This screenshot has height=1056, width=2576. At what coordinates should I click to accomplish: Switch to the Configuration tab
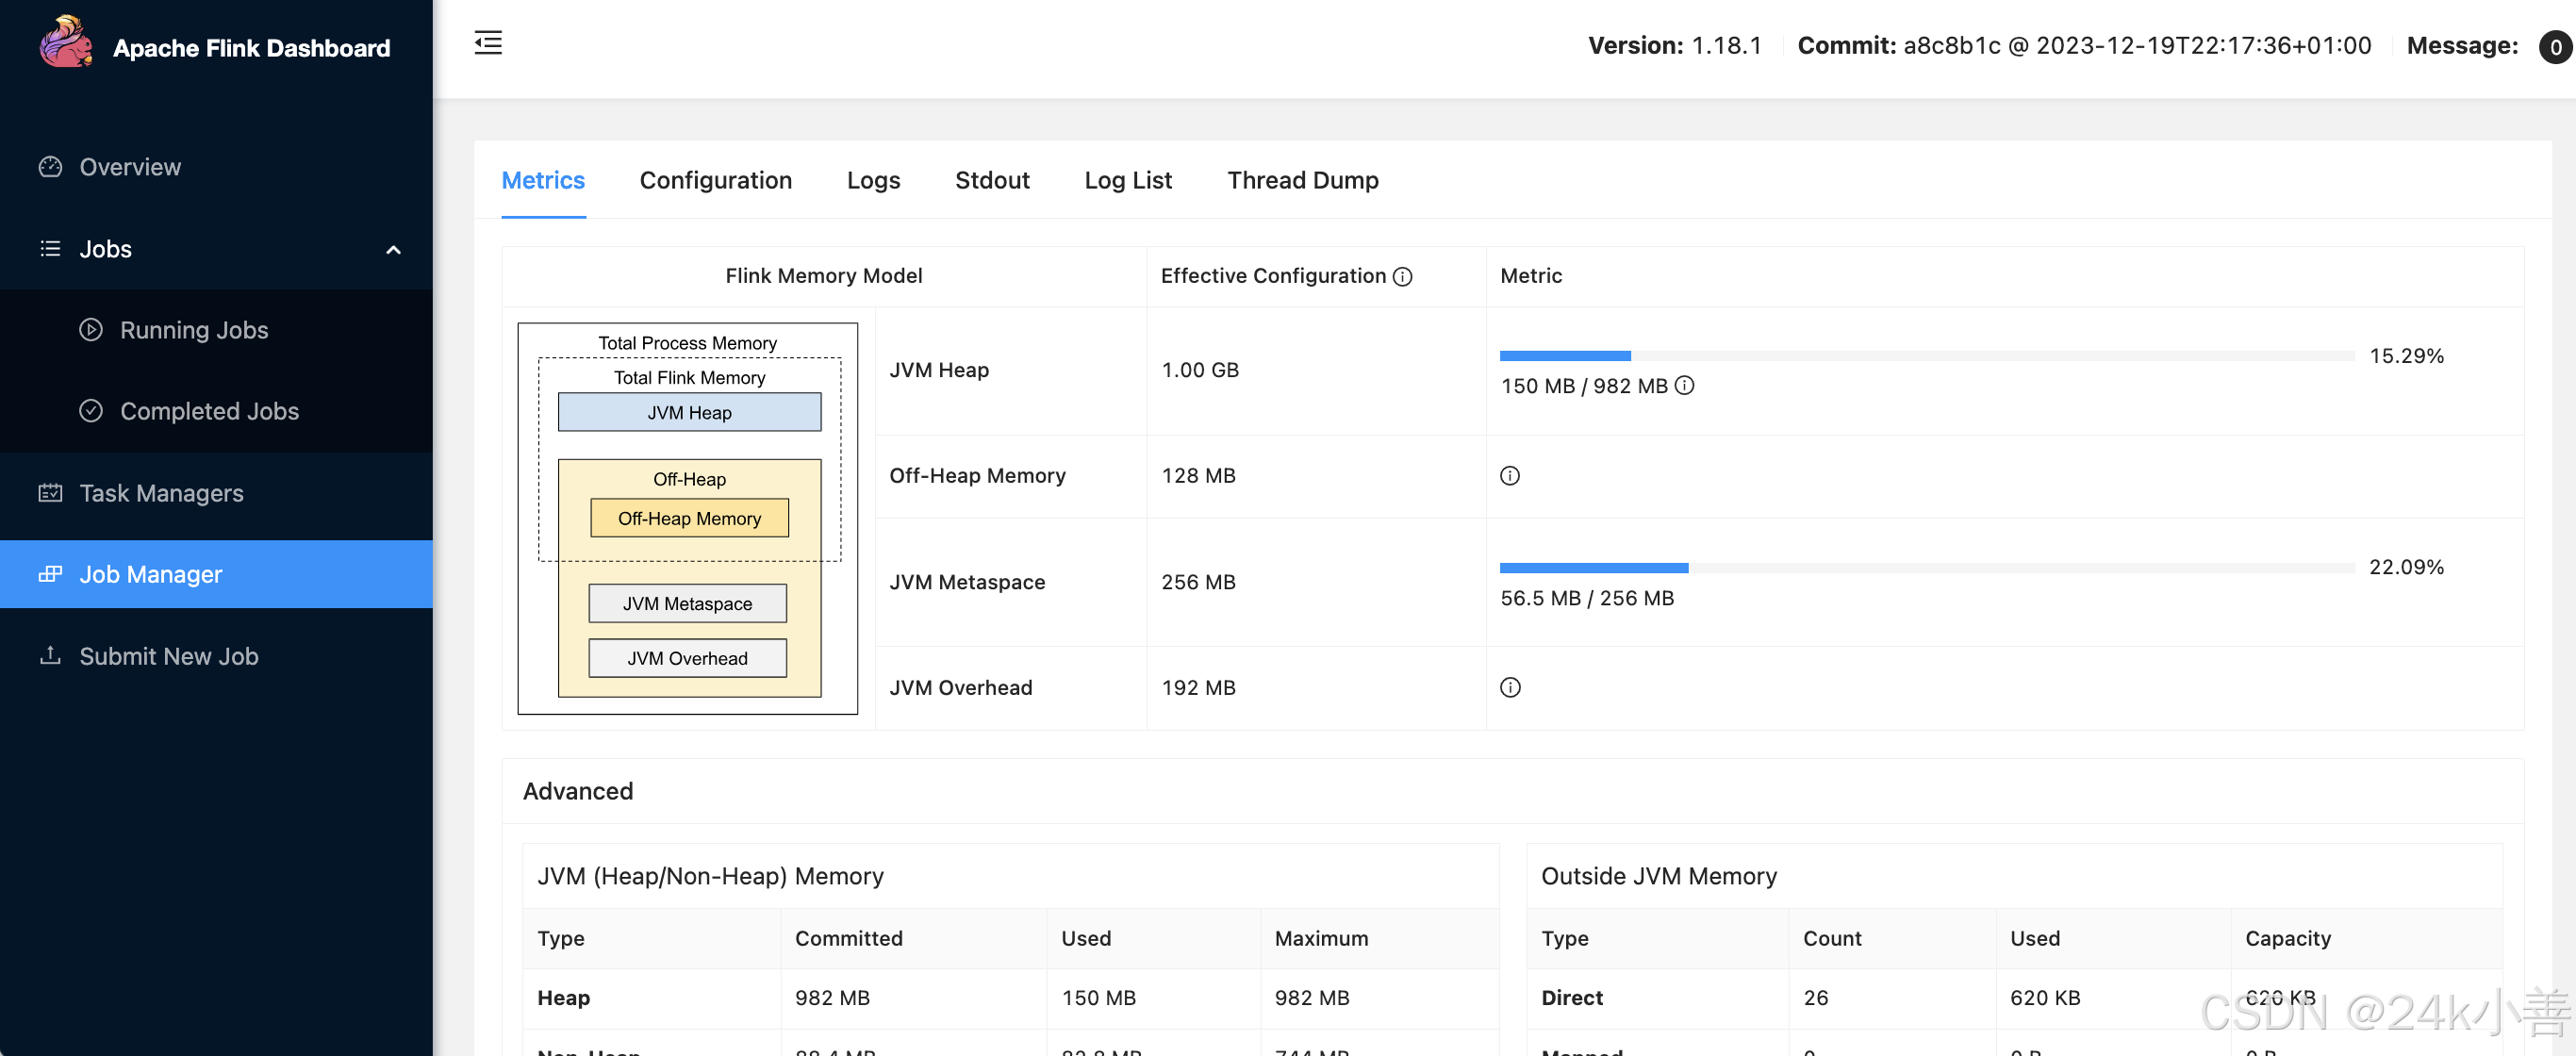click(x=715, y=180)
